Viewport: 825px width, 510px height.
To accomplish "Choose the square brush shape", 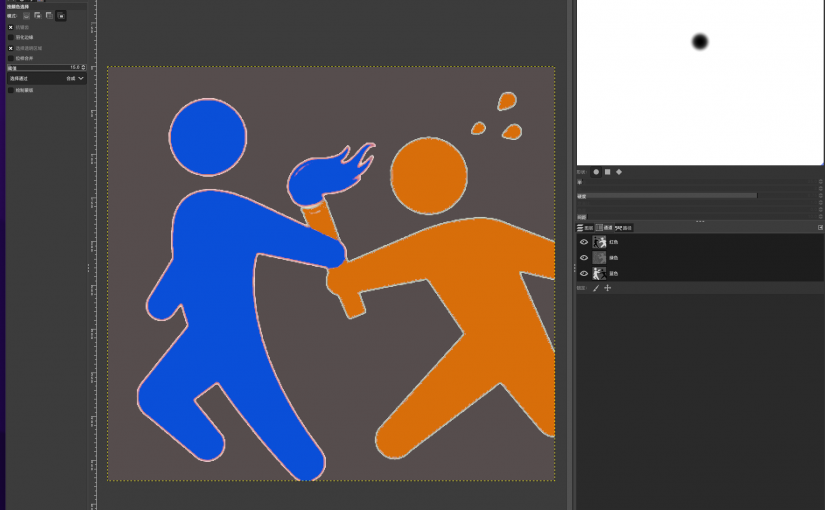I will (607, 171).
